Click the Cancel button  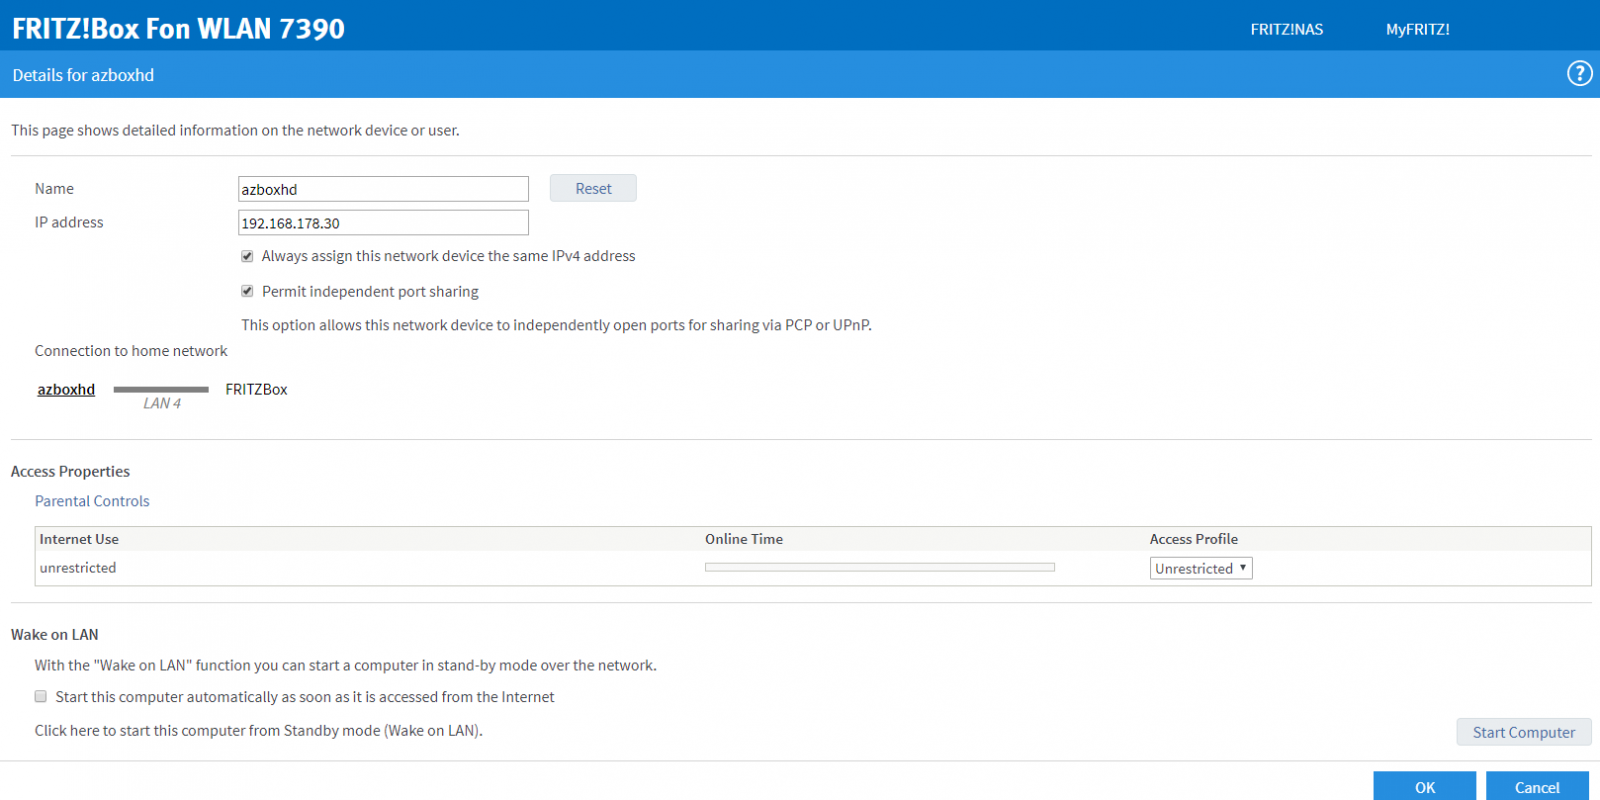(1537, 787)
